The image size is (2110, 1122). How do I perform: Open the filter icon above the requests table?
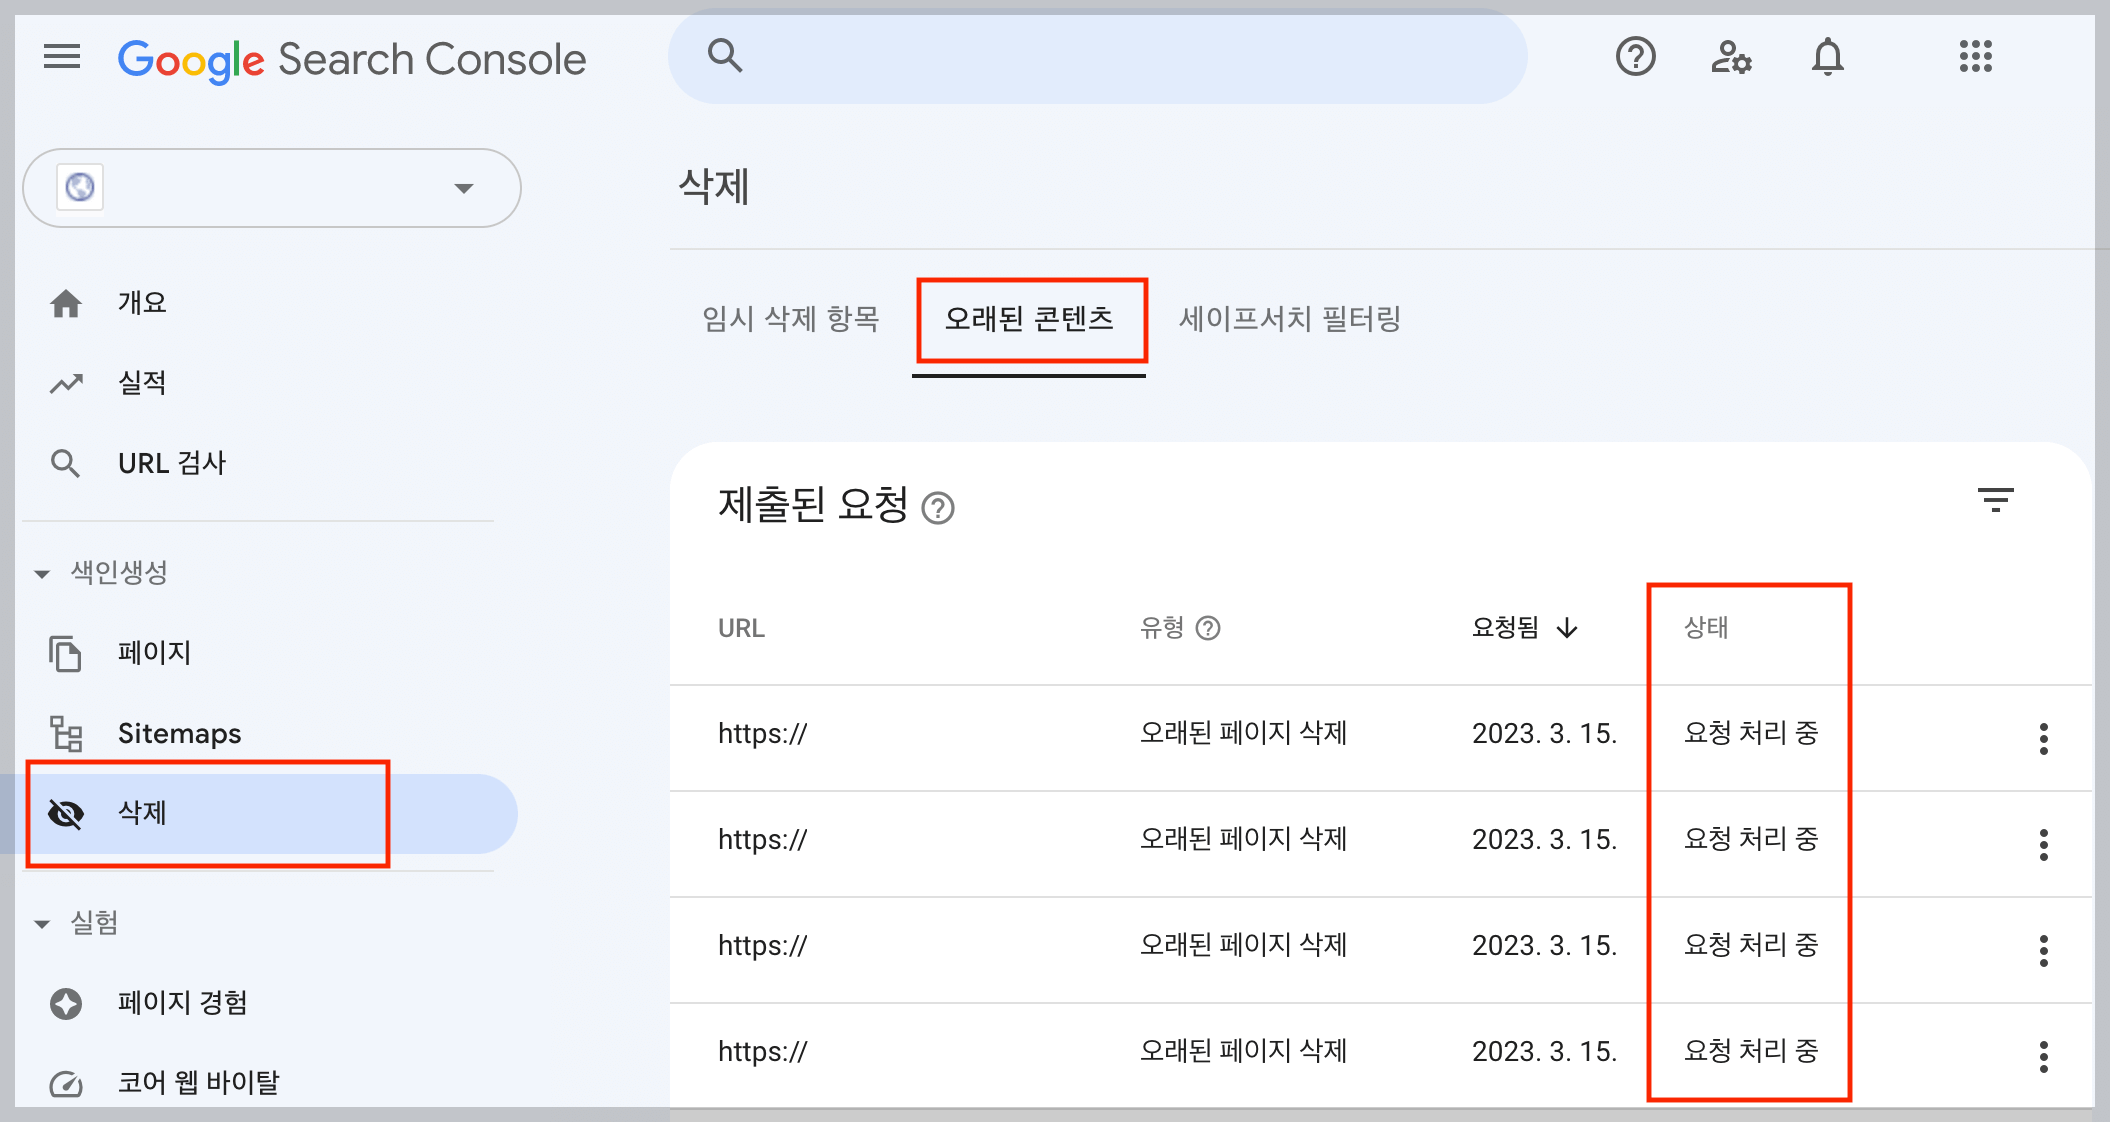point(1995,500)
